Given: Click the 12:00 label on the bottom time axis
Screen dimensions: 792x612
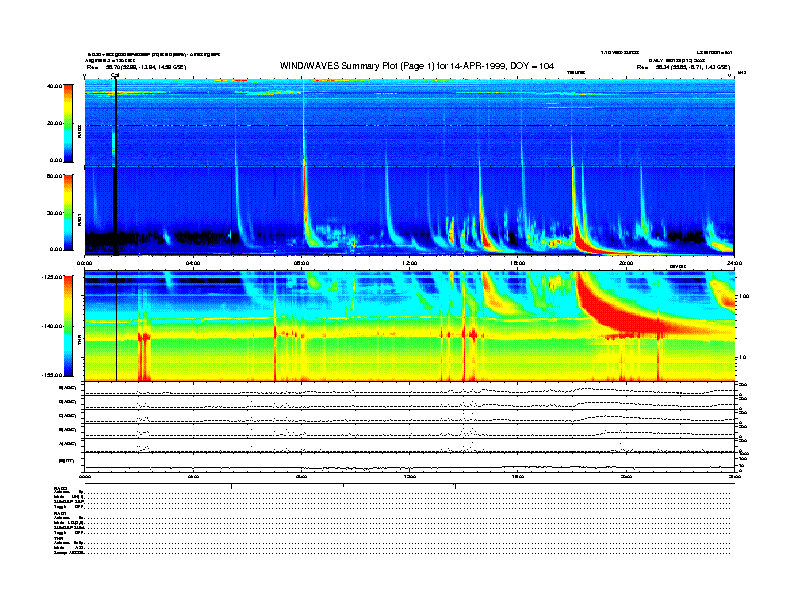Looking at the screenshot, I should coord(410,476).
